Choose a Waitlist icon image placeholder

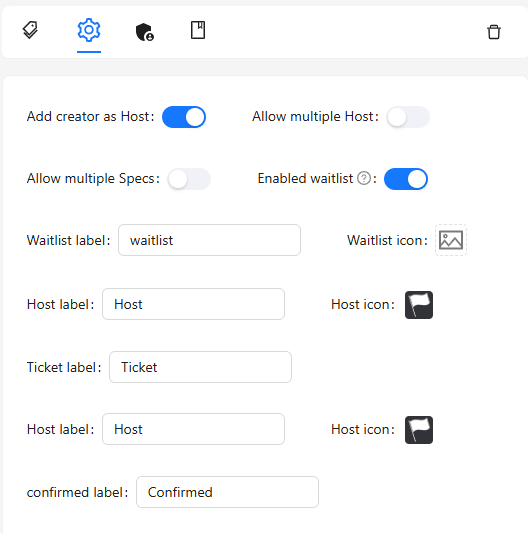451,240
